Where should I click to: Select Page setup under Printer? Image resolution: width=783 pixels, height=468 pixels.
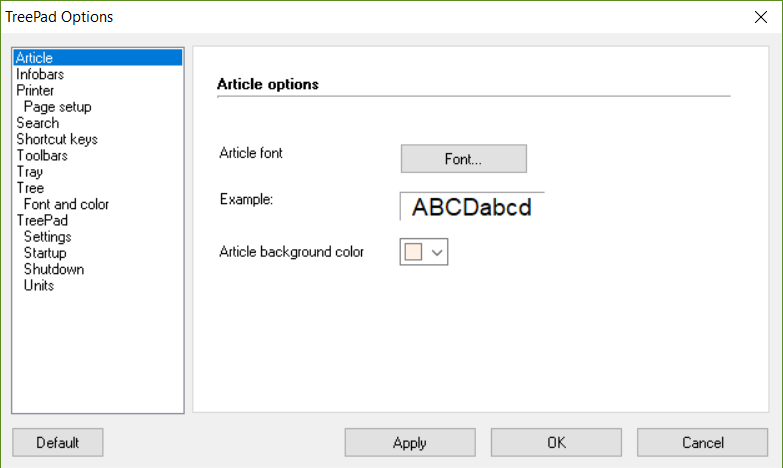click(x=57, y=107)
